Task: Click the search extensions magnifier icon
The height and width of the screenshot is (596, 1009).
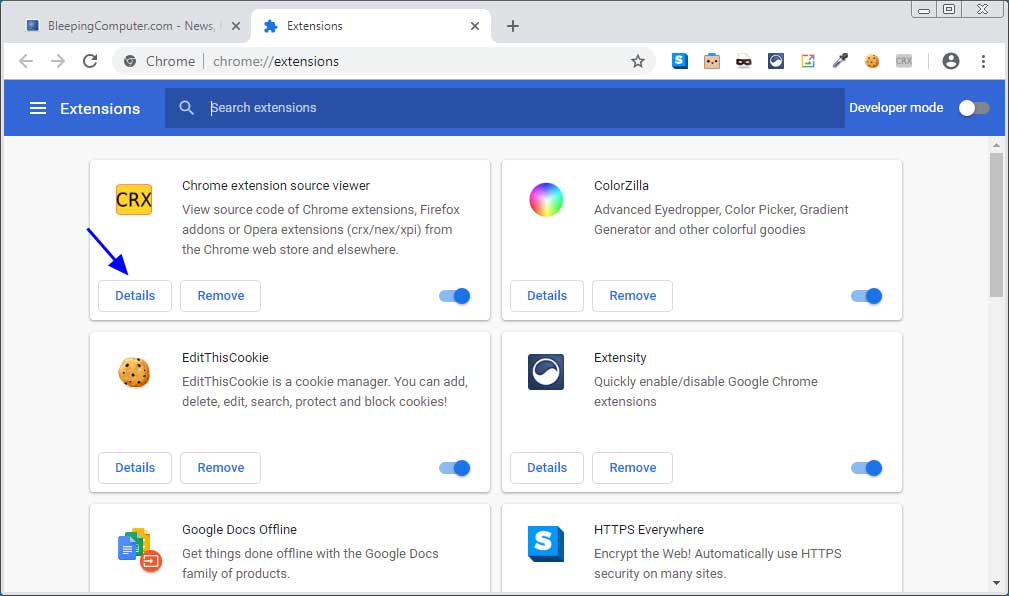Action: coord(187,108)
